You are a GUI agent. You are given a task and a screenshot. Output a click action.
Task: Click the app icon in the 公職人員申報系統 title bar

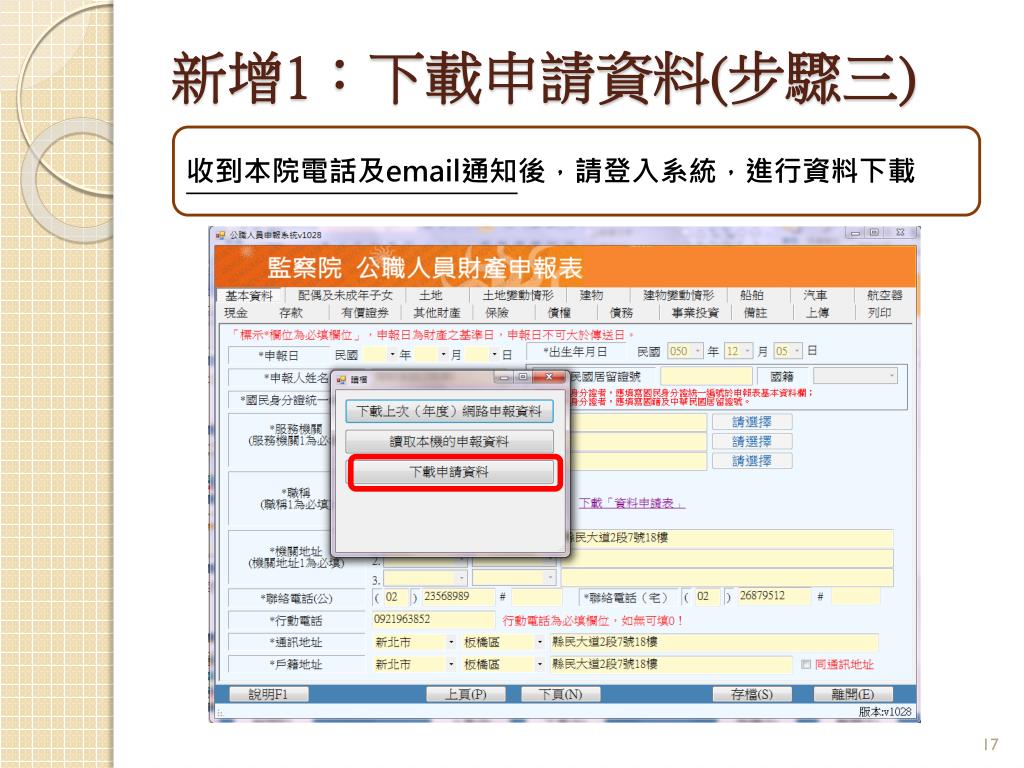pos(221,235)
